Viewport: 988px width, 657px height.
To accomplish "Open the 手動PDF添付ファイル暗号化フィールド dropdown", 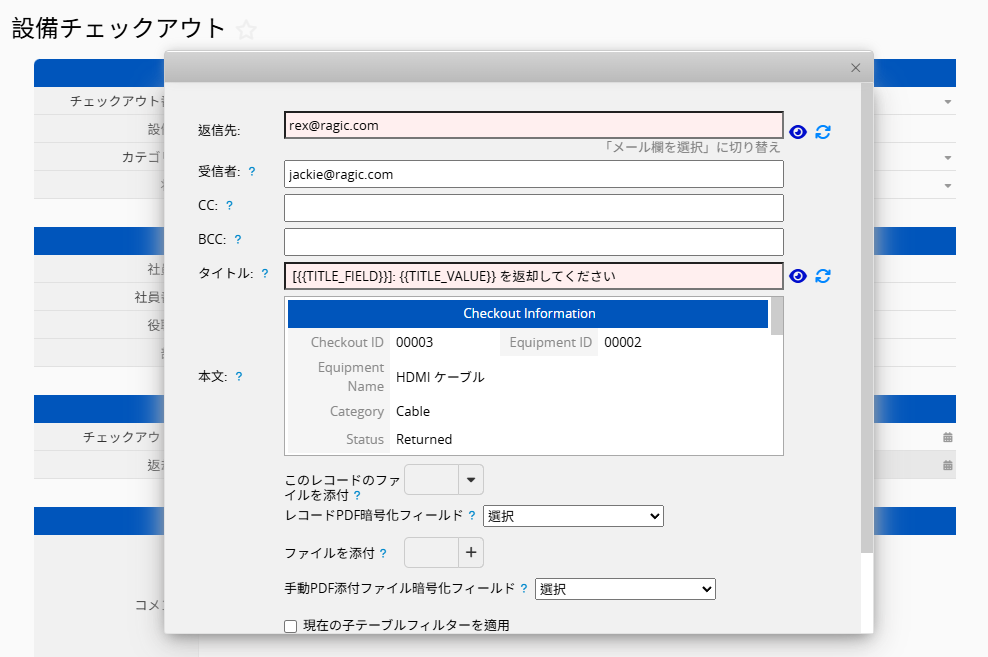I will (x=625, y=589).
